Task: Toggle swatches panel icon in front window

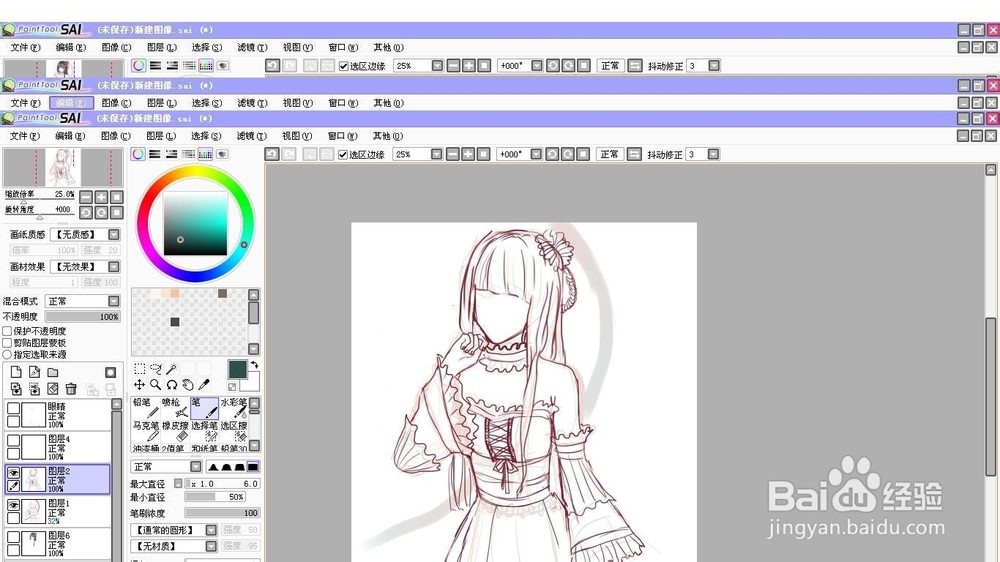Action: 205,154
